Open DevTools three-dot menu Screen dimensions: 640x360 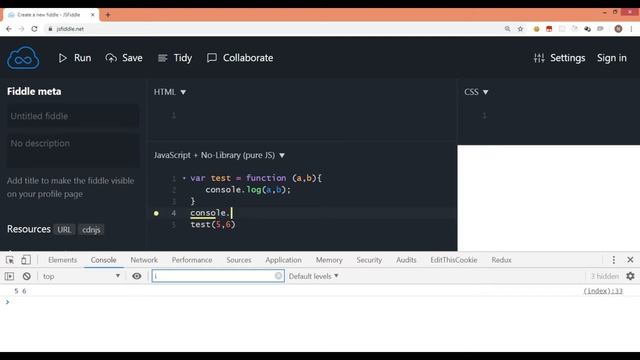click(613, 260)
